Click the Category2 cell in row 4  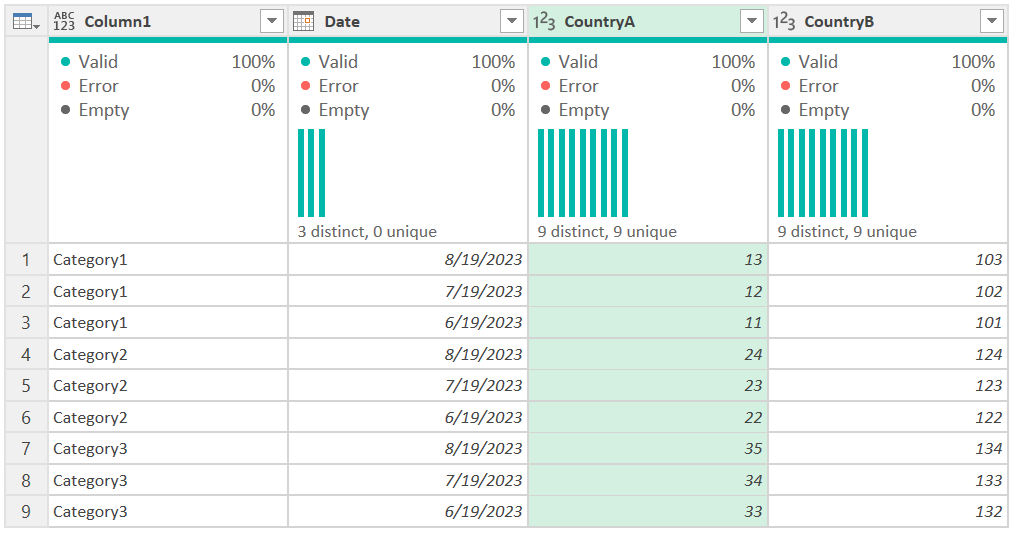coord(168,355)
